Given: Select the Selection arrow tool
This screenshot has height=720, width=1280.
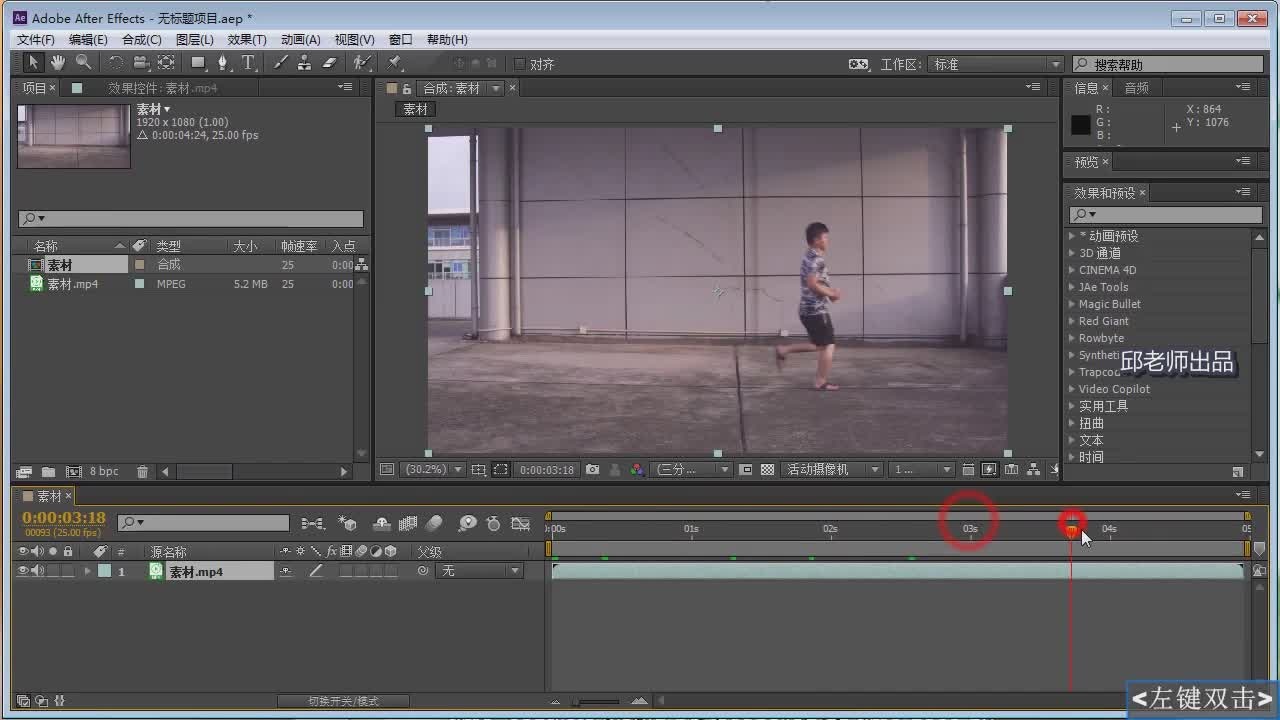Looking at the screenshot, I should [33, 62].
